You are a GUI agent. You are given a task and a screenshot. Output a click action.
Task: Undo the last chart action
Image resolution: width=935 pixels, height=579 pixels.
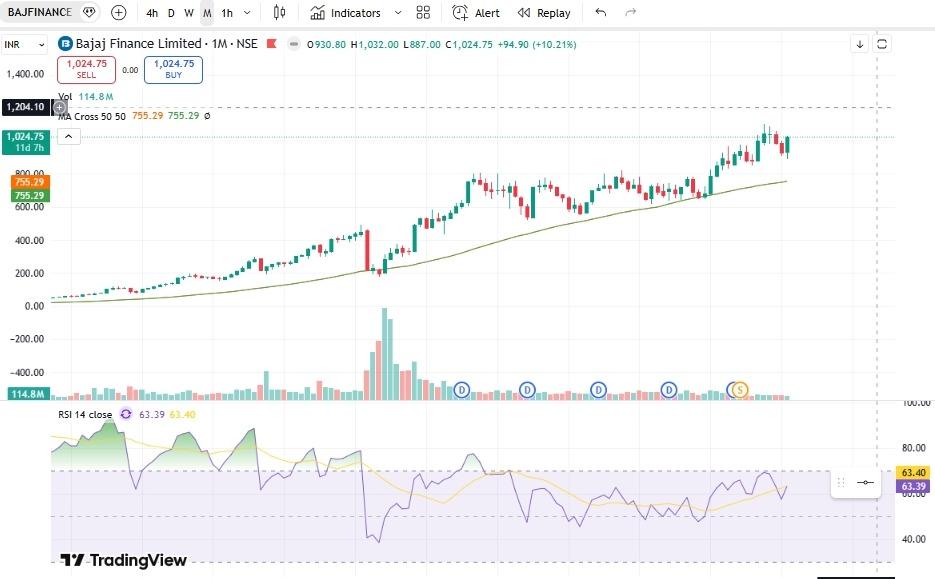tap(600, 12)
